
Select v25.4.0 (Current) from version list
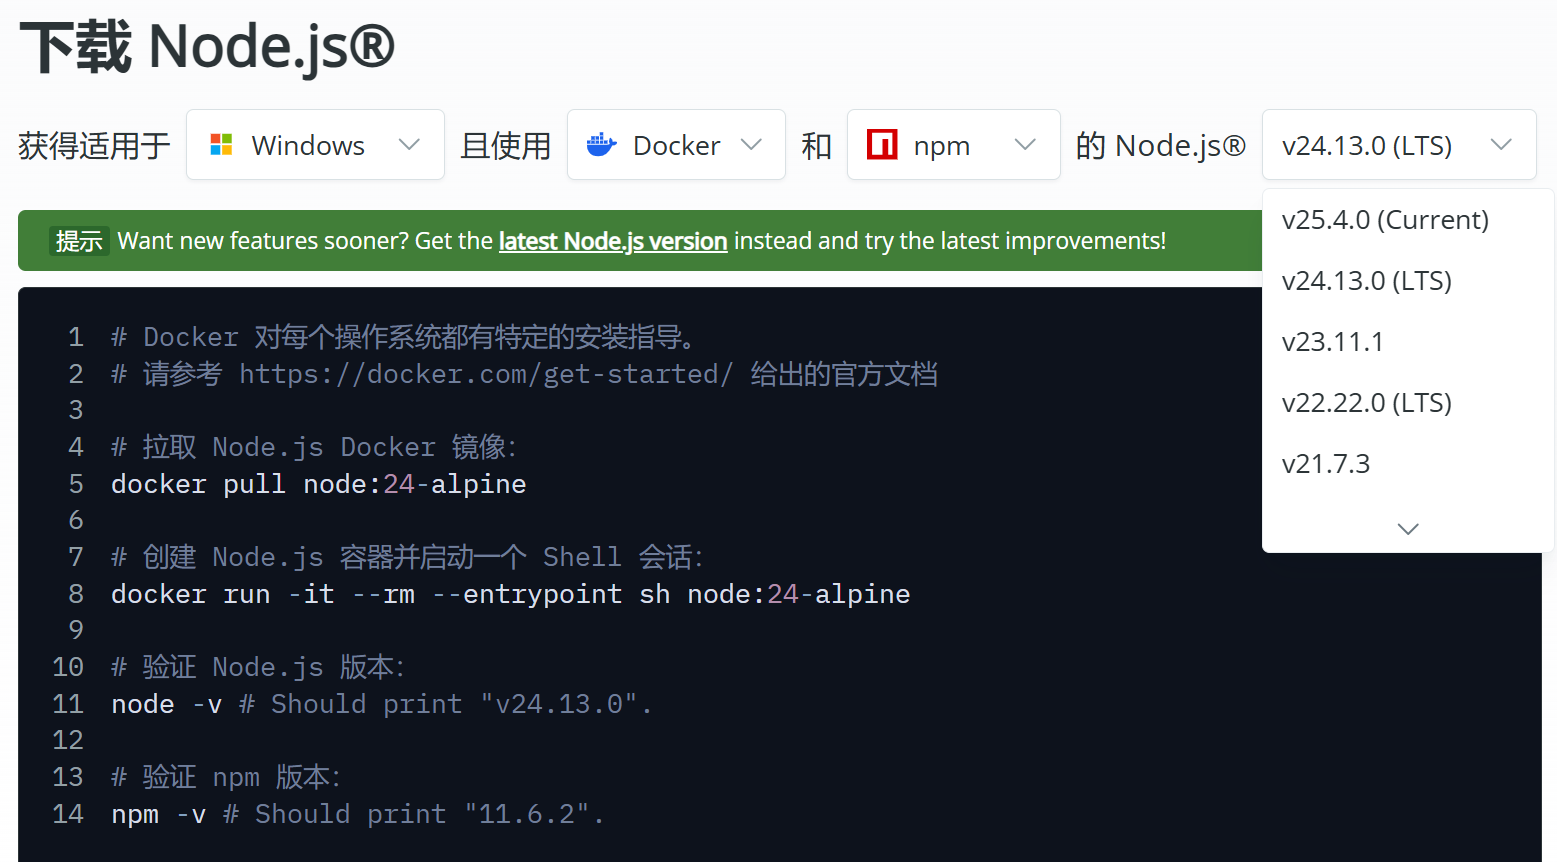1408,220
